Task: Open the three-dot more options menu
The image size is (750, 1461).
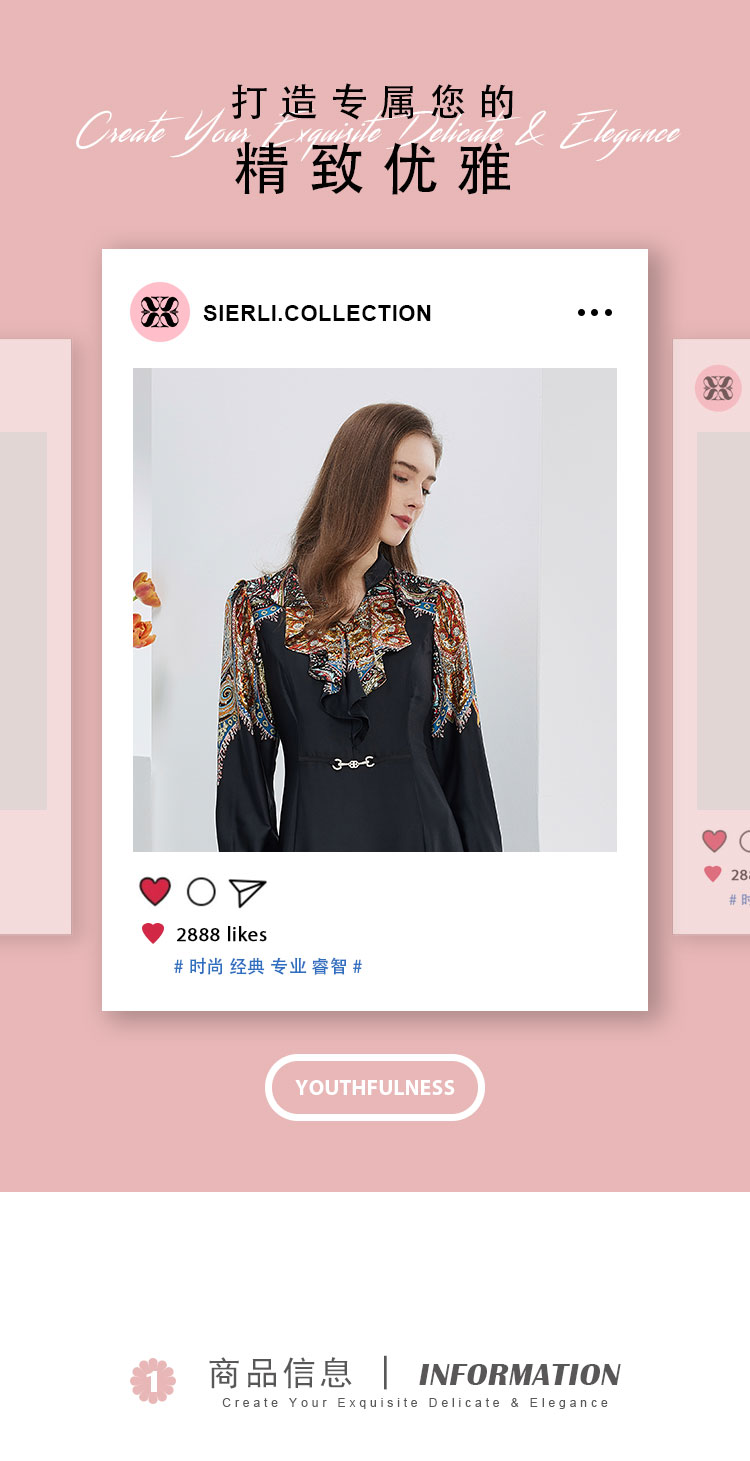Action: [595, 312]
